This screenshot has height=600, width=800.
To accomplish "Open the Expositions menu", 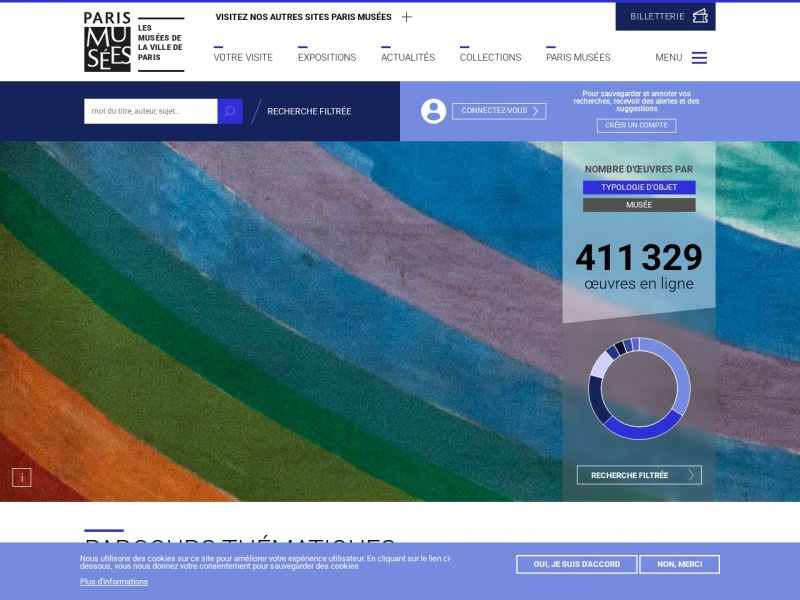I will 327,57.
